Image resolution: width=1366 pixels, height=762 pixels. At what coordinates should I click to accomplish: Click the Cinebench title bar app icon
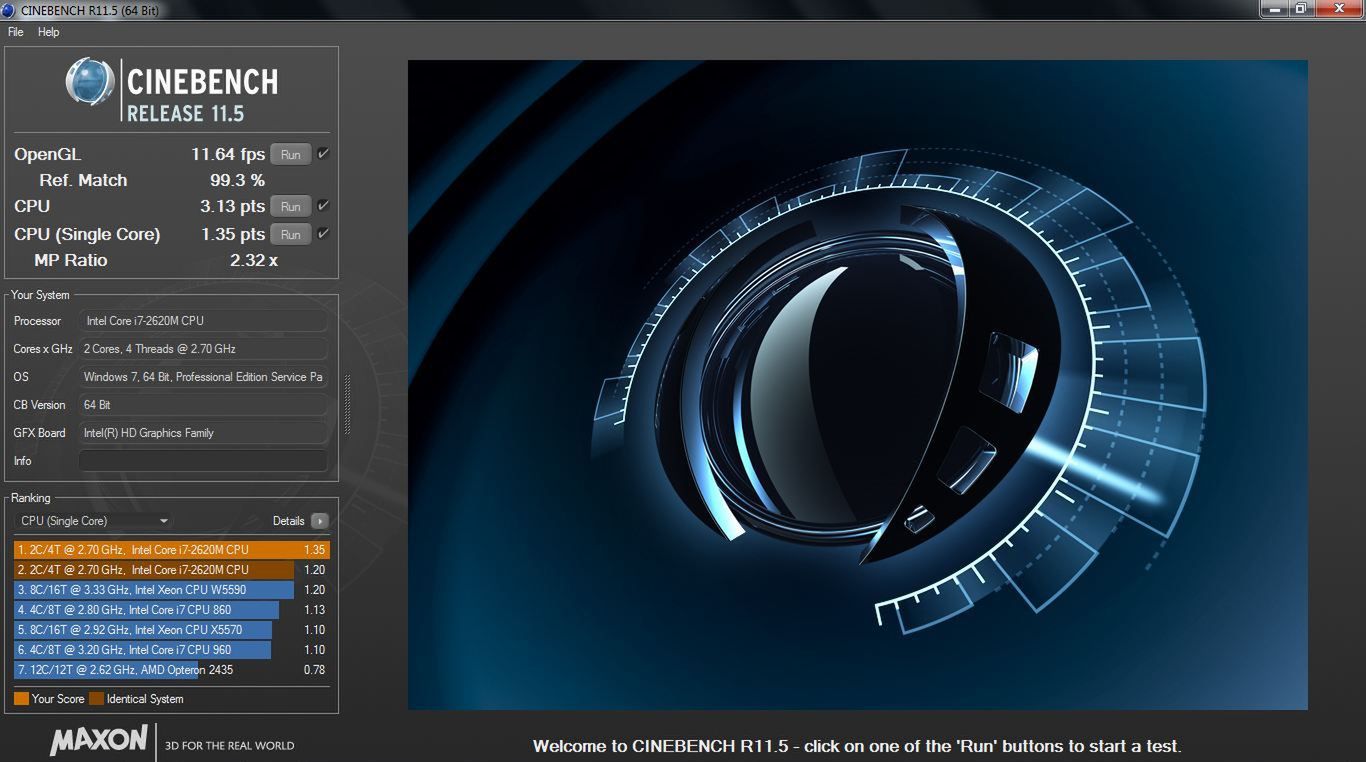click(x=9, y=10)
